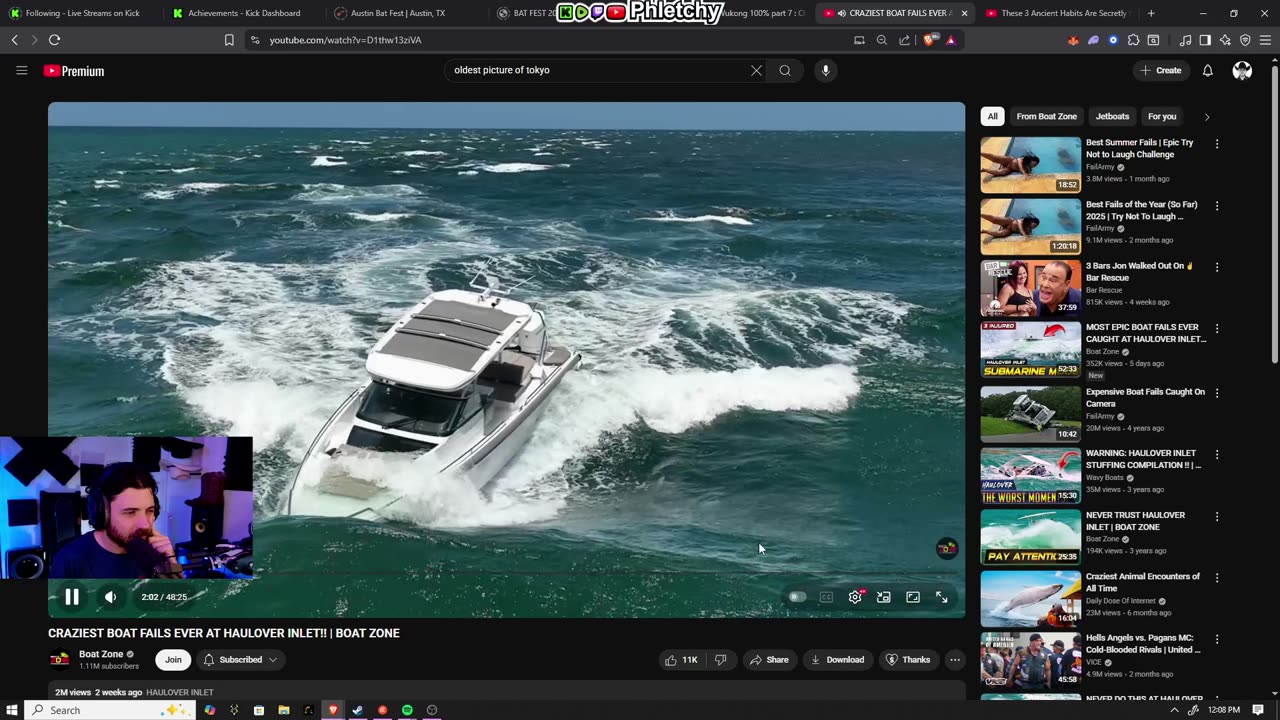Reload the page
This screenshot has width=1280, height=720.
tap(54, 40)
